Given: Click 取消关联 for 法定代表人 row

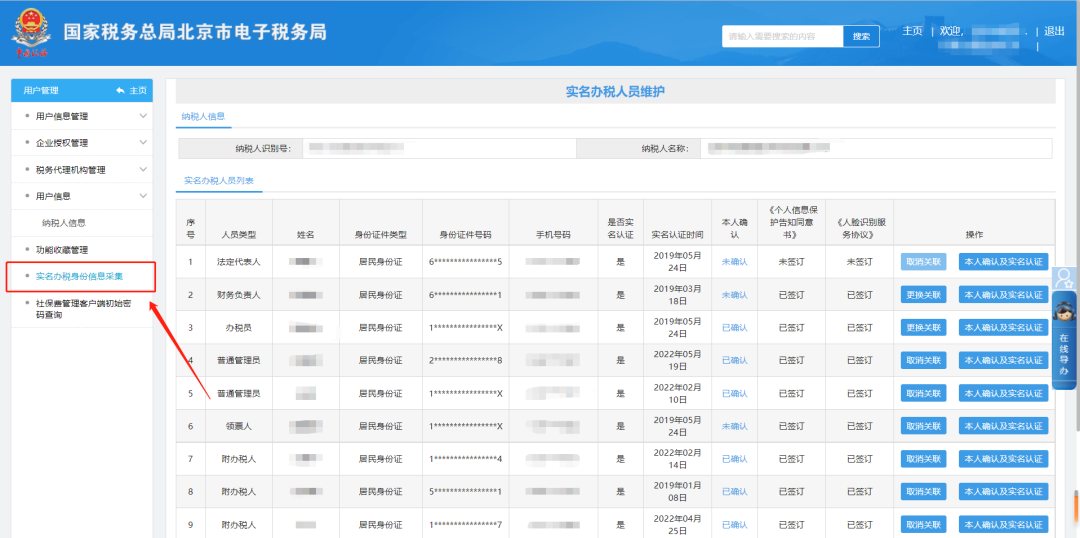Looking at the screenshot, I should (x=924, y=262).
